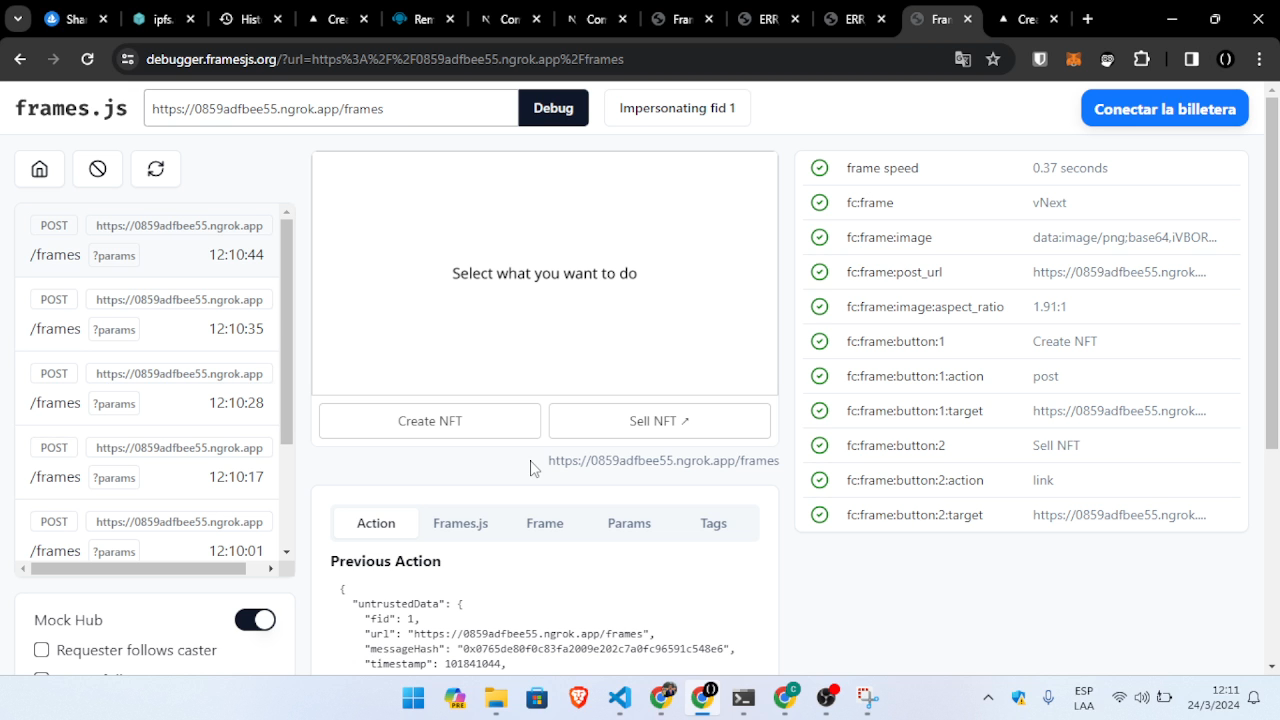Select history entry at 12:10:17
This screenshot has width=1280, height=720.
pos(148,462)
